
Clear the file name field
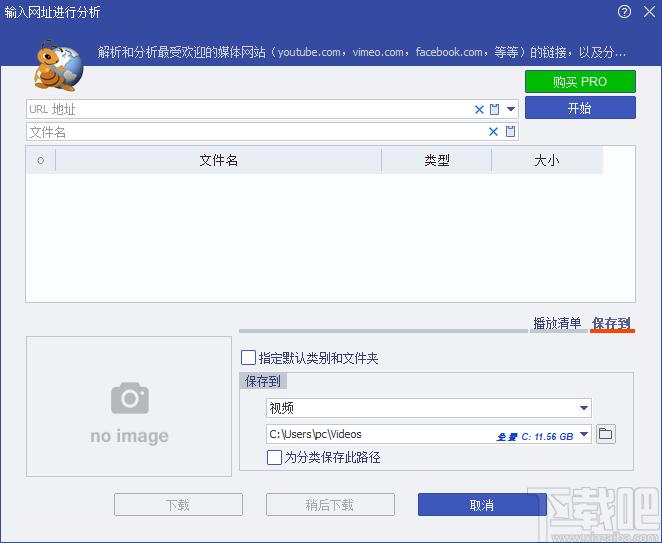tap(493, 132)
